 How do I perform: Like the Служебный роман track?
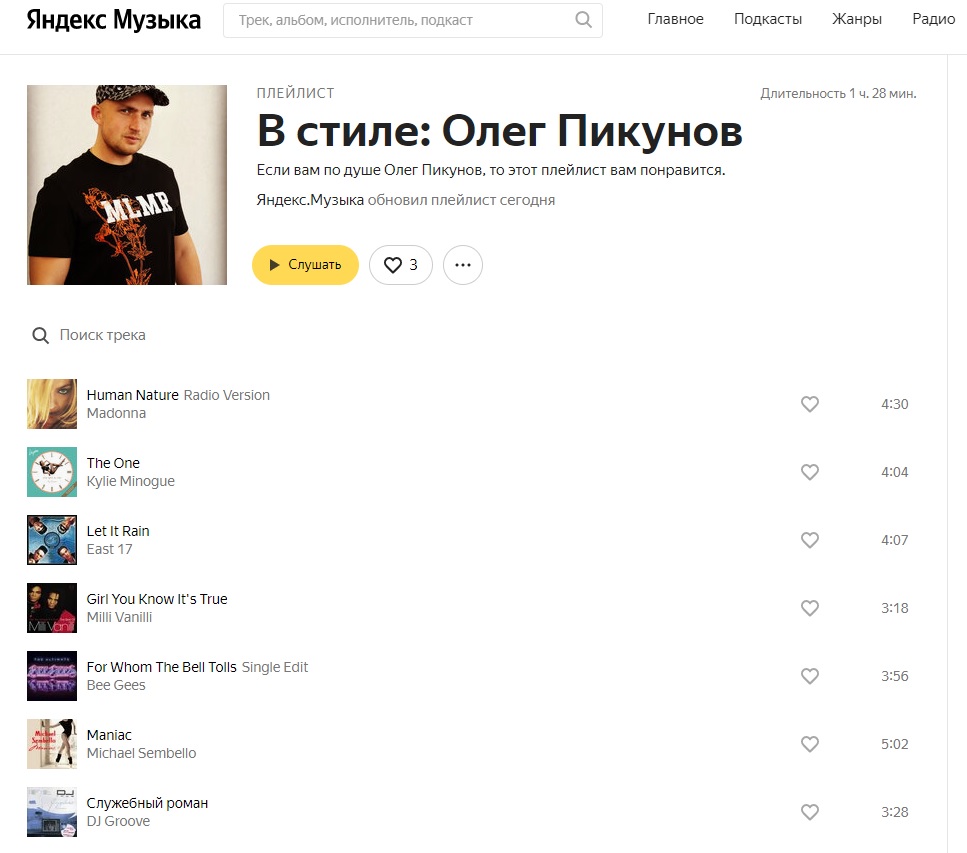810,812
